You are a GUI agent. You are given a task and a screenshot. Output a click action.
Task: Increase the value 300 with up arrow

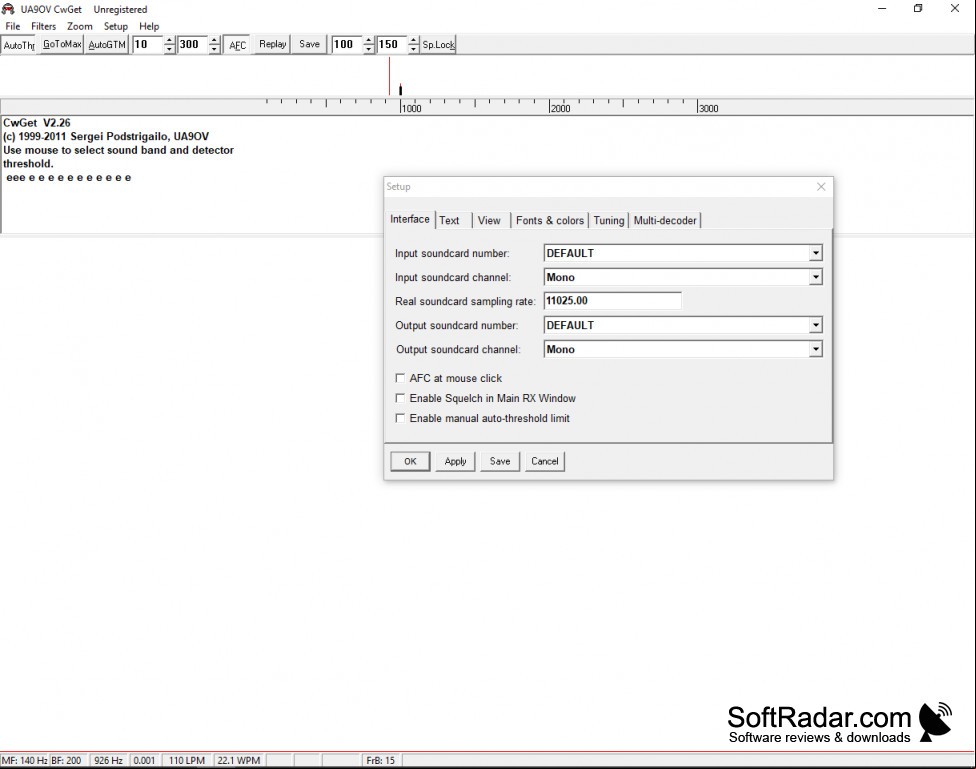tap(215, 40)
